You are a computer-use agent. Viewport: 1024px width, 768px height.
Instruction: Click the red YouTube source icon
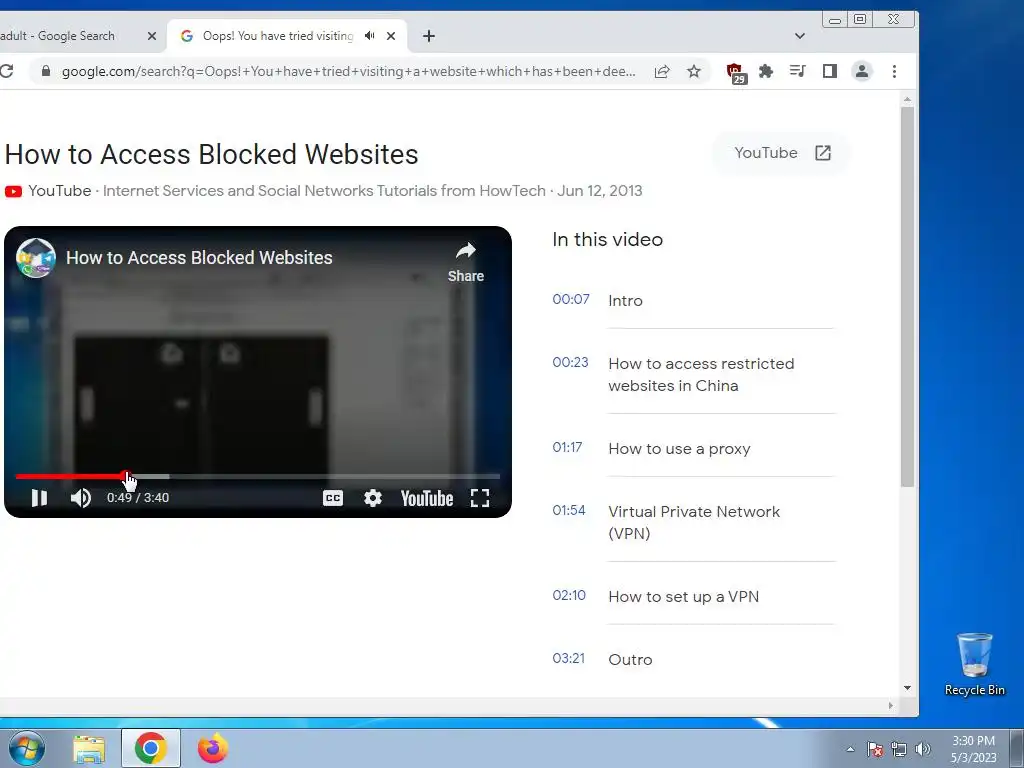(13, 191)
